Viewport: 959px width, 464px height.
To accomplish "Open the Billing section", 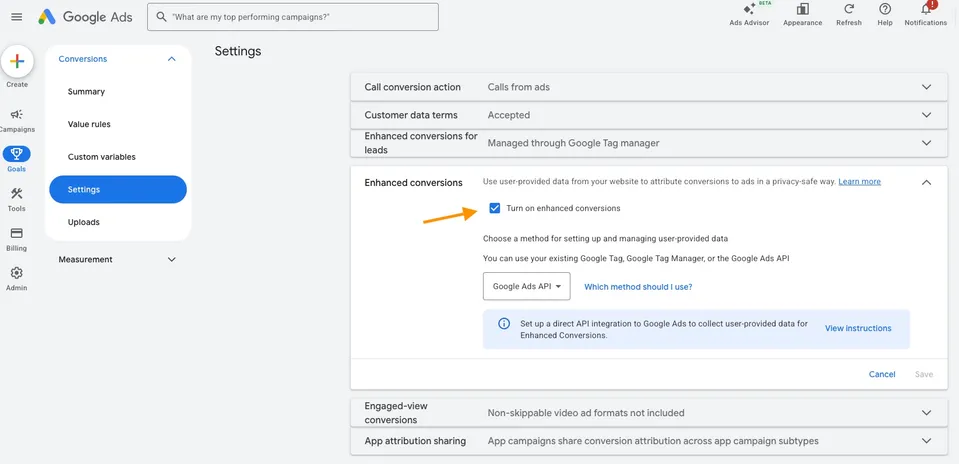I will click(17, 239).
